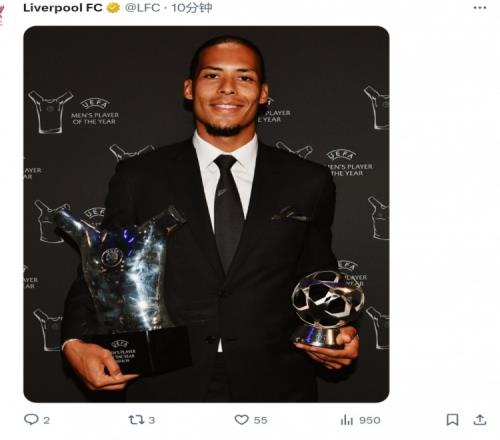View analytics via the bar chart icon
The height and width of the screenshot is (440, 500).
[x=346, y=420]
